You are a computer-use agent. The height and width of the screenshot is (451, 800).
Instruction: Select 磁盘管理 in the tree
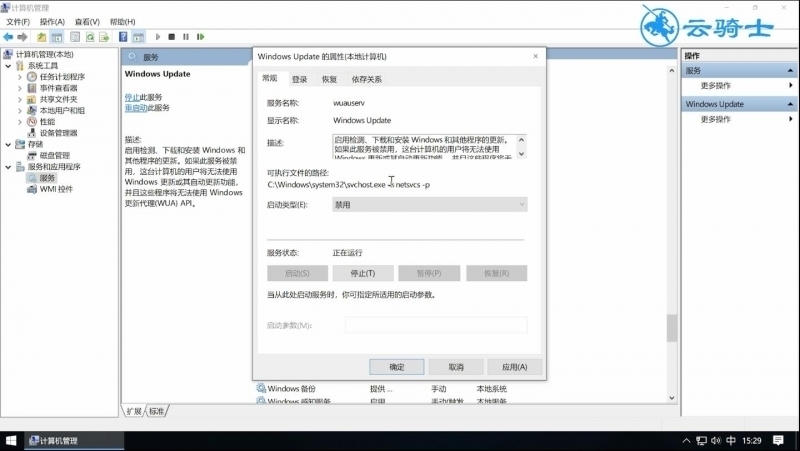click(x=55, y=155)
